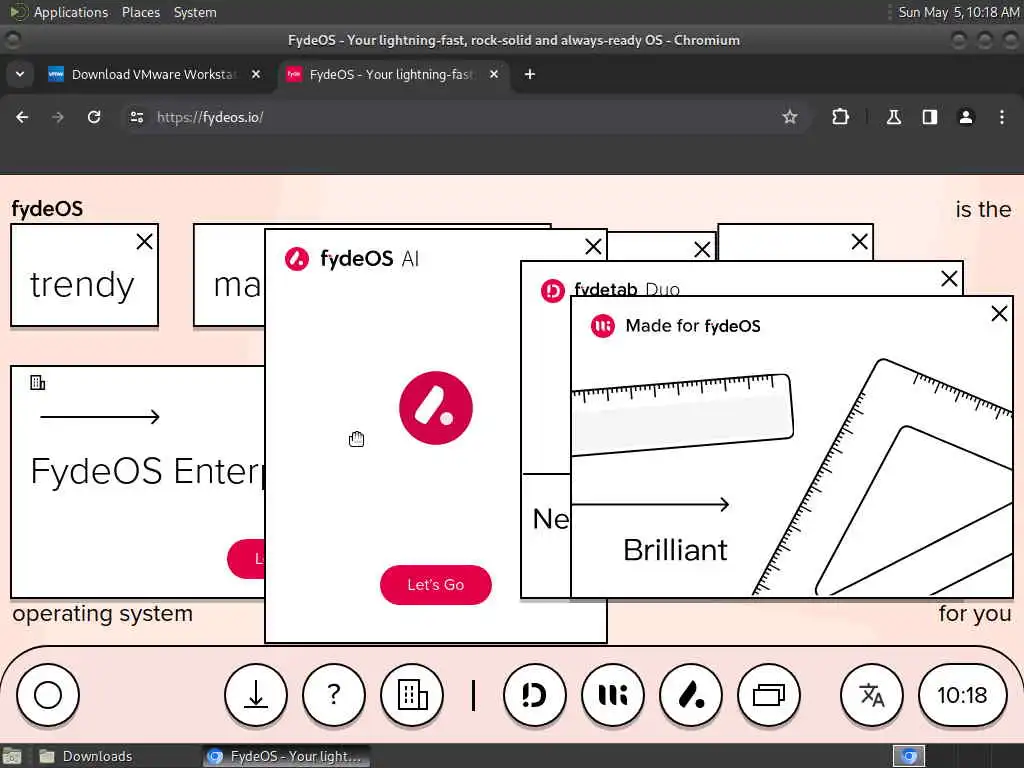Close the Made for fydeOS card
The width and height of the screenshot is (1024, 768).
click(x=999, y=313)
